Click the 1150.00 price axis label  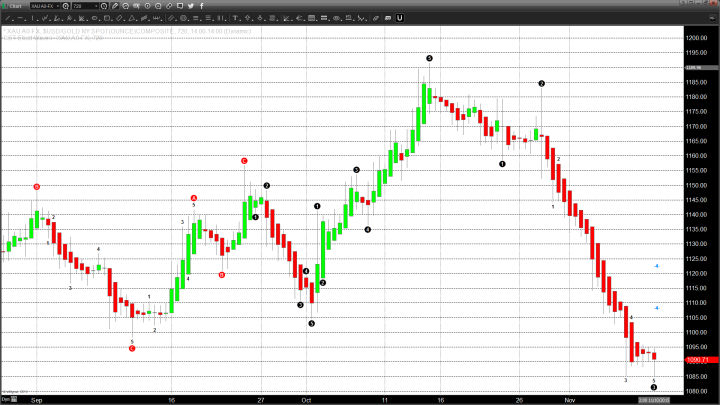pyautogui.click(x=697, y=185)
